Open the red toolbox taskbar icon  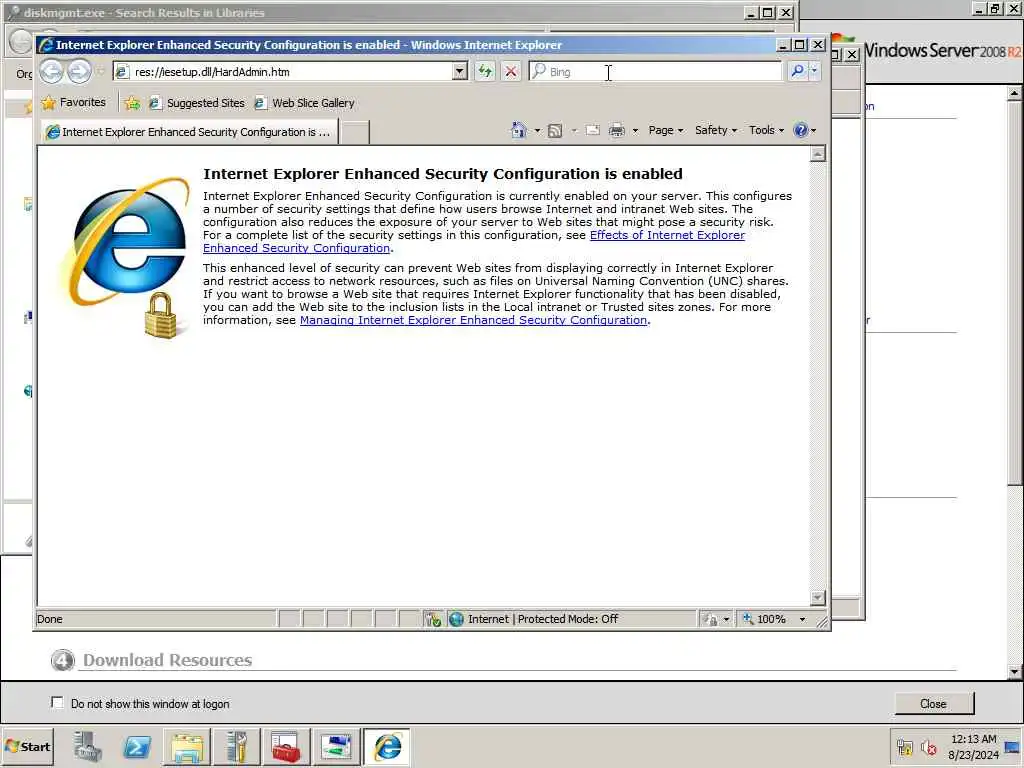coord(286,747)
